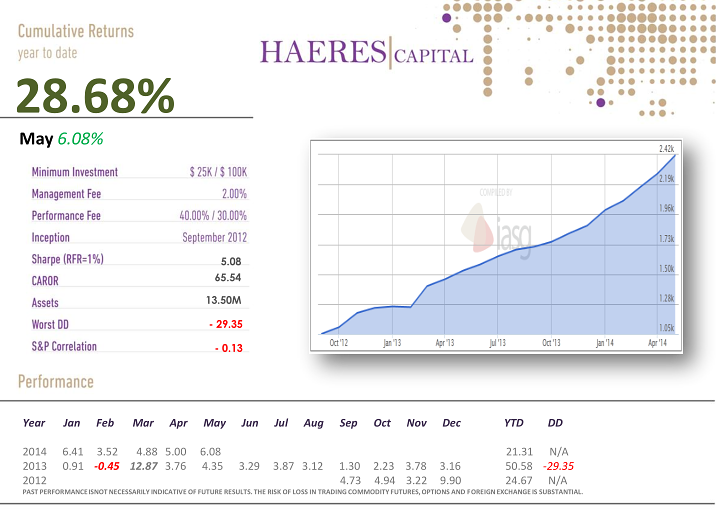Click the 'S&P Correlation' label
Image resolution: width=716 pixels, height=510 pixels.
click(64, 347)
